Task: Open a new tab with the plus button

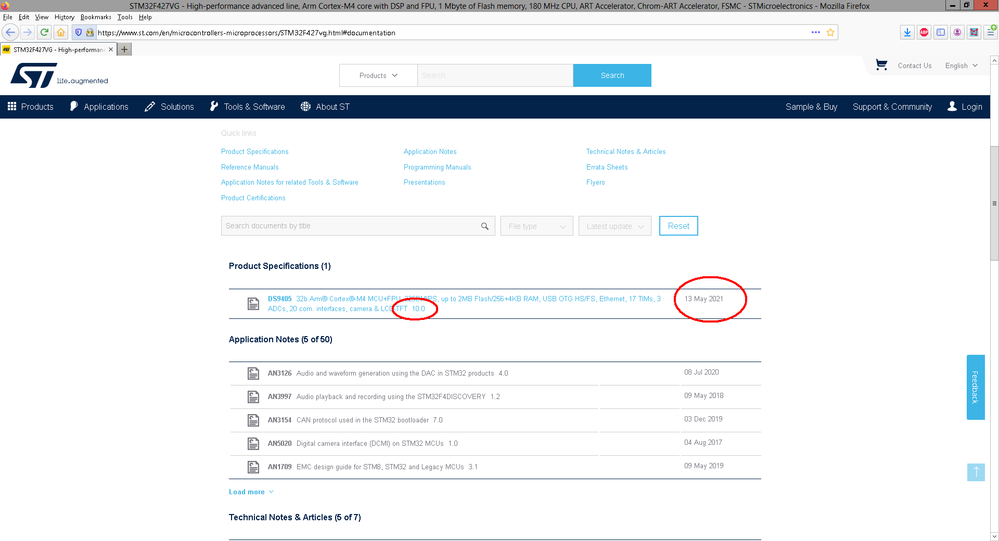Action: click(124, 50)
